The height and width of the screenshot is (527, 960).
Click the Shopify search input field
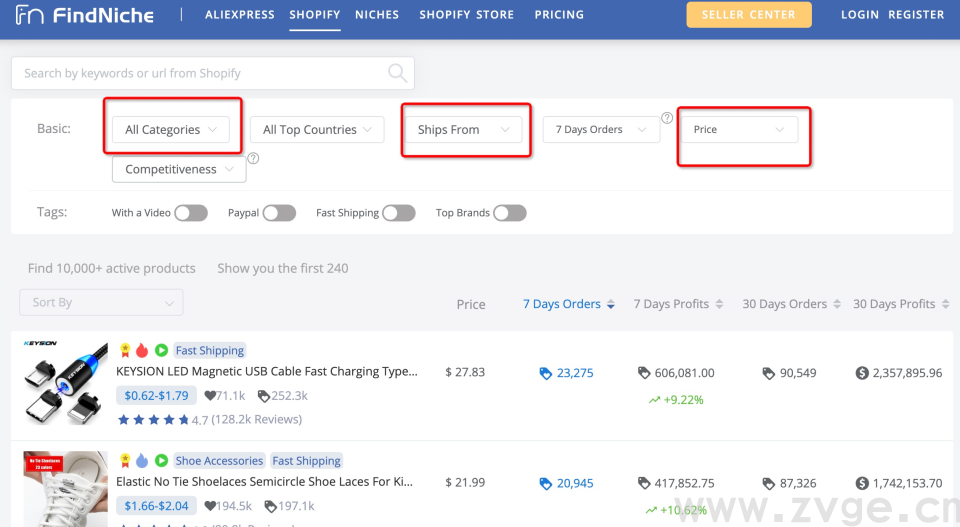(200, 73)
